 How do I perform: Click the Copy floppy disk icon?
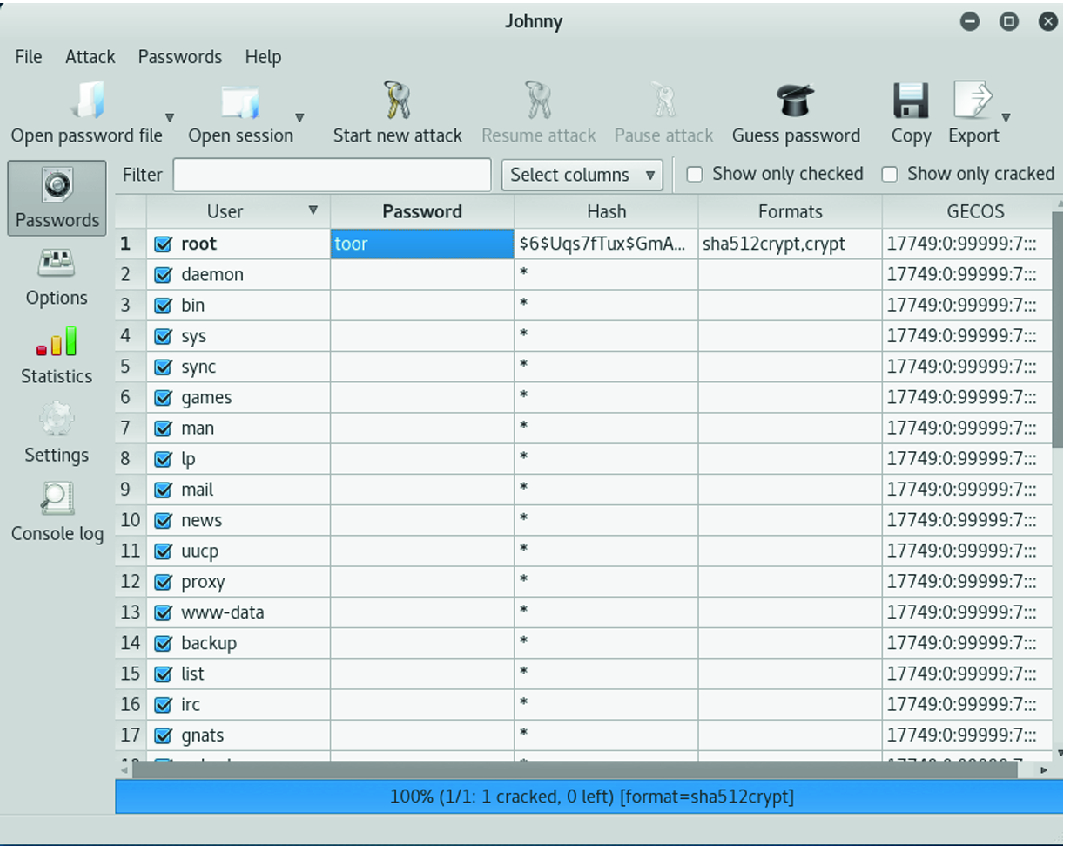click(x=910, y=100)
